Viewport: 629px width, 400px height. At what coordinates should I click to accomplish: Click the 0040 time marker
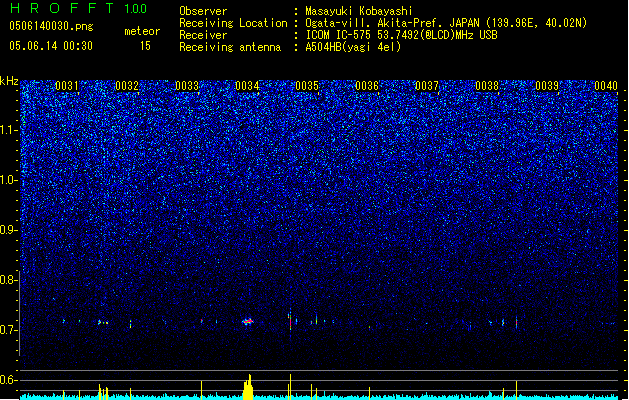tap(606, 86)
